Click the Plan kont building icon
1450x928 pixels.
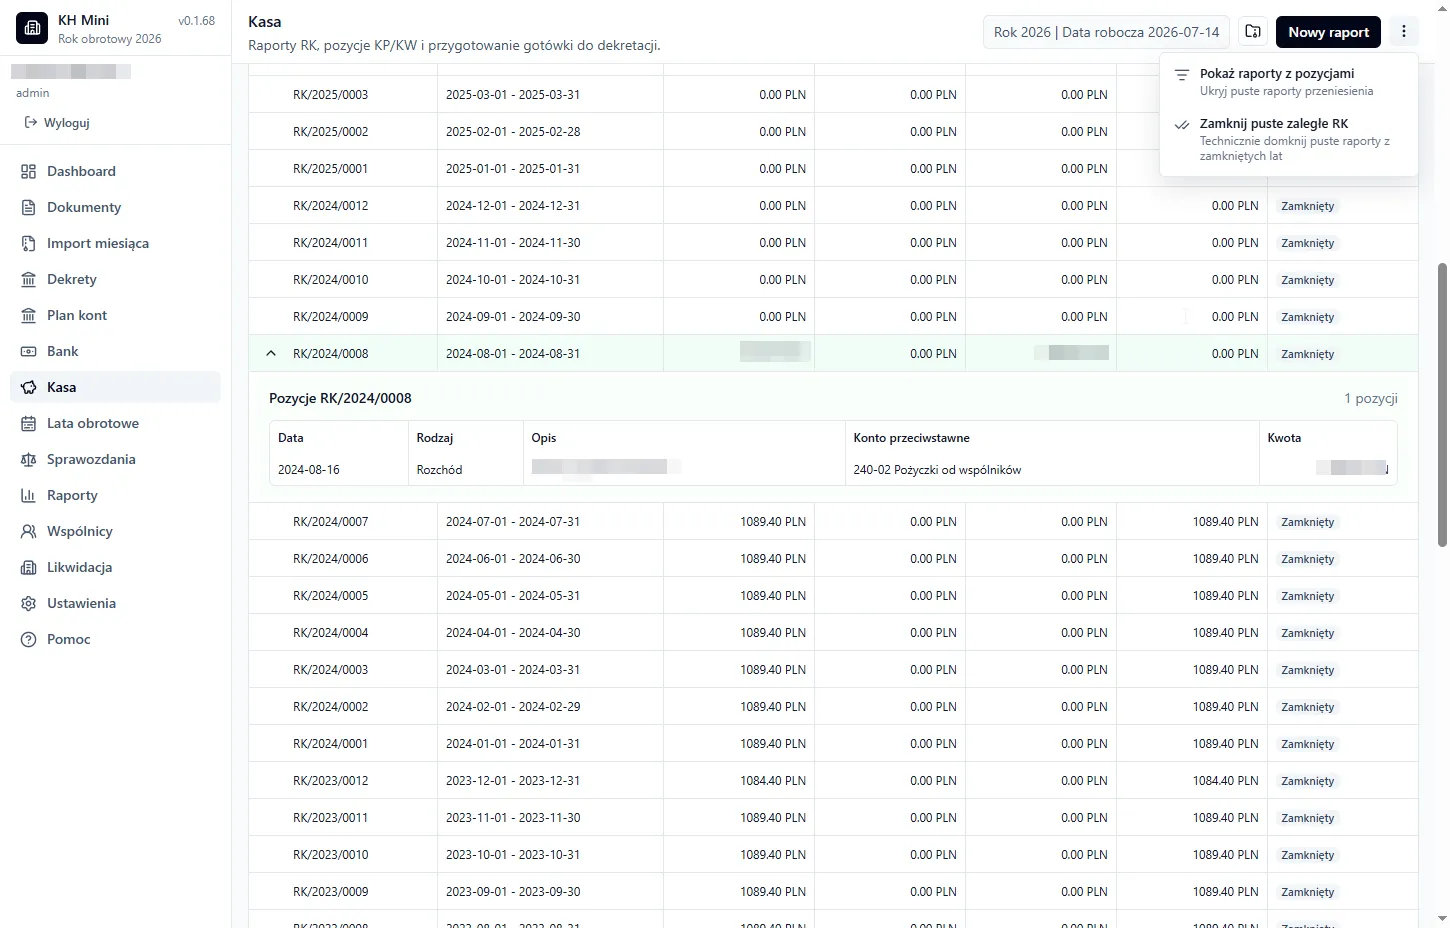(29, 315)
